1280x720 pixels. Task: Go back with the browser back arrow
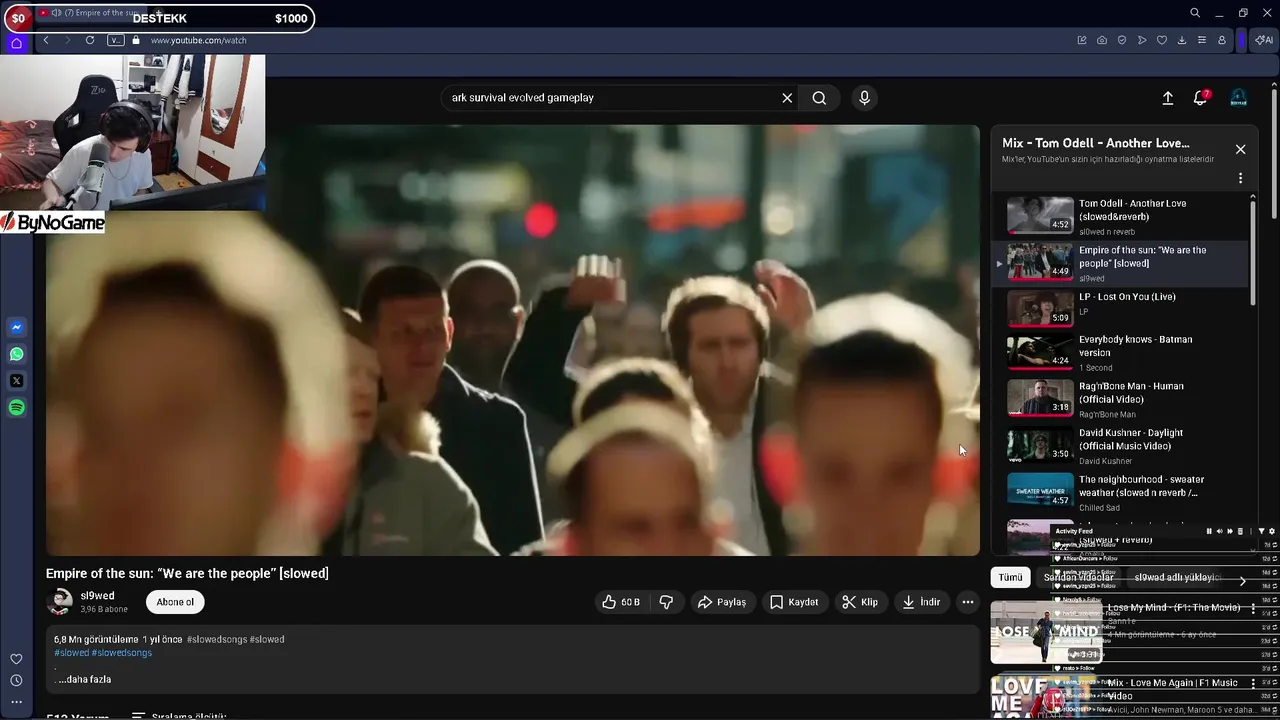(46, 40)
